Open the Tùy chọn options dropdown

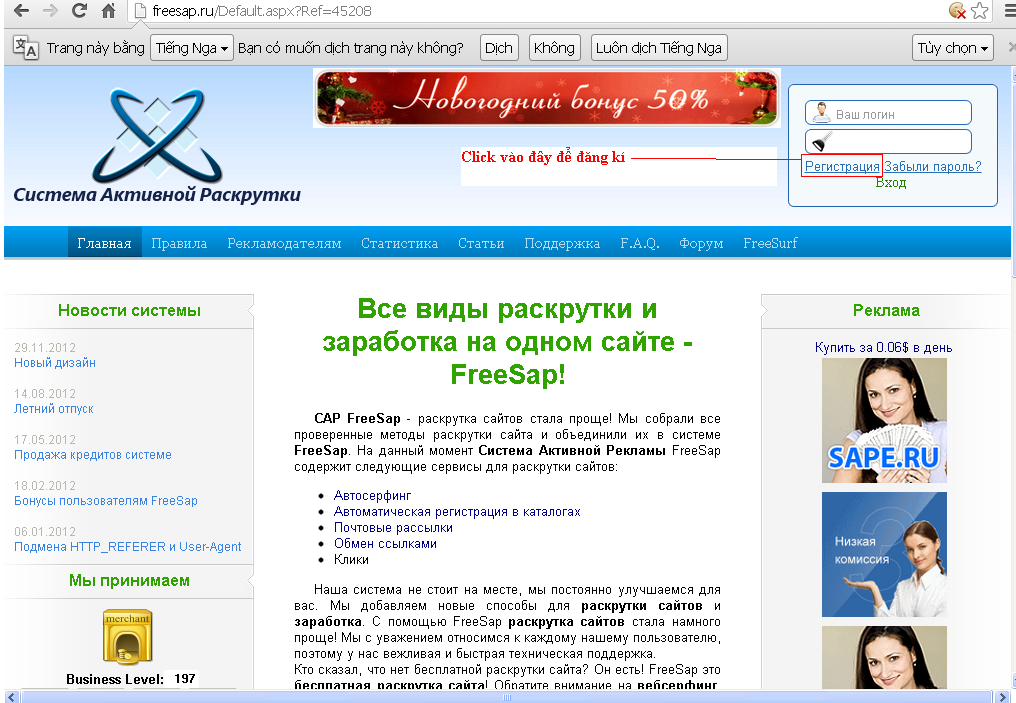coord(952,48)
